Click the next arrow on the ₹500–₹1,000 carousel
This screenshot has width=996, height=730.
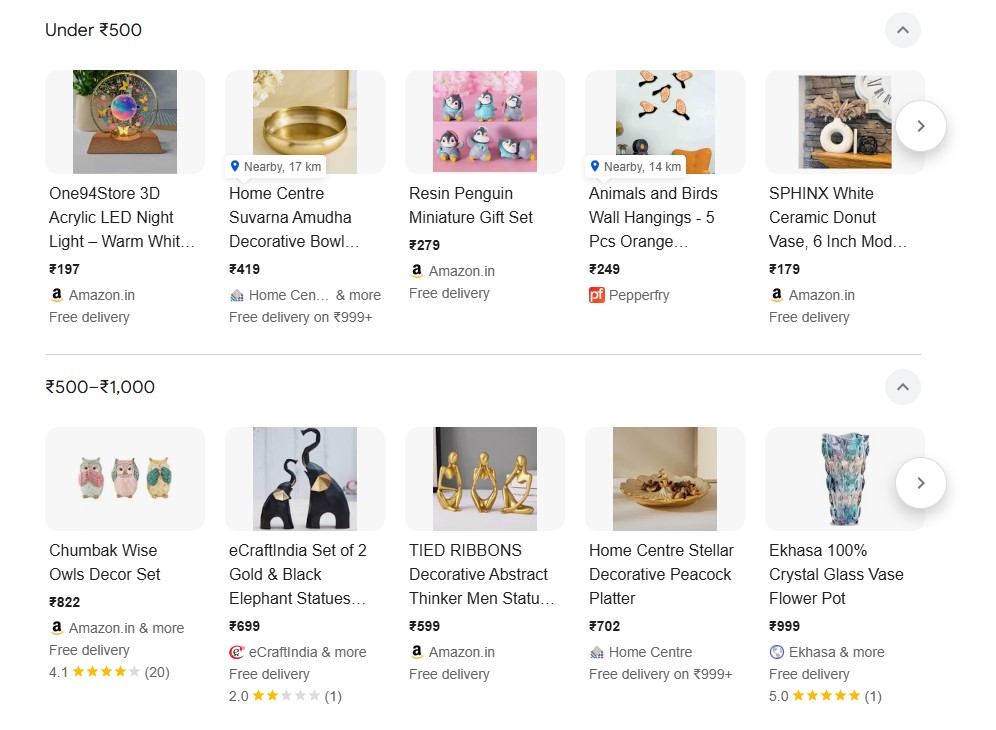[x=920, y=483]
